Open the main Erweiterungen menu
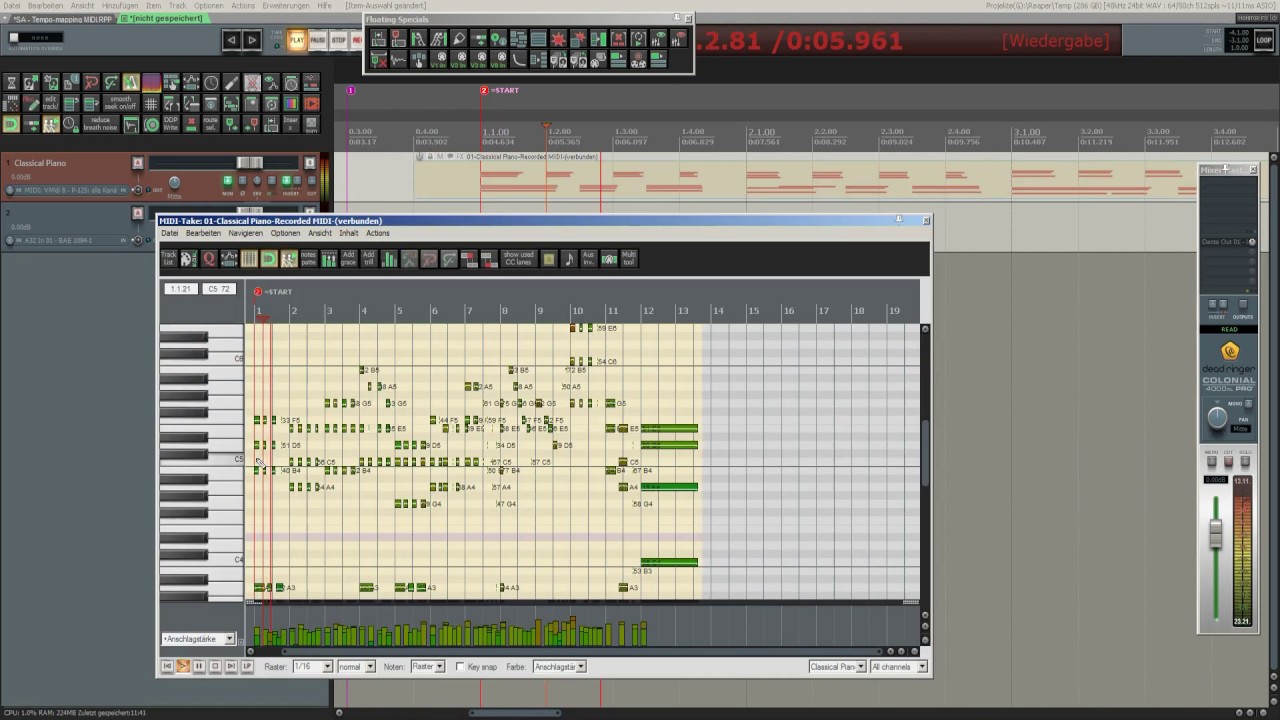The width and height of the screenshot is (1280, 720). point(286,6)
